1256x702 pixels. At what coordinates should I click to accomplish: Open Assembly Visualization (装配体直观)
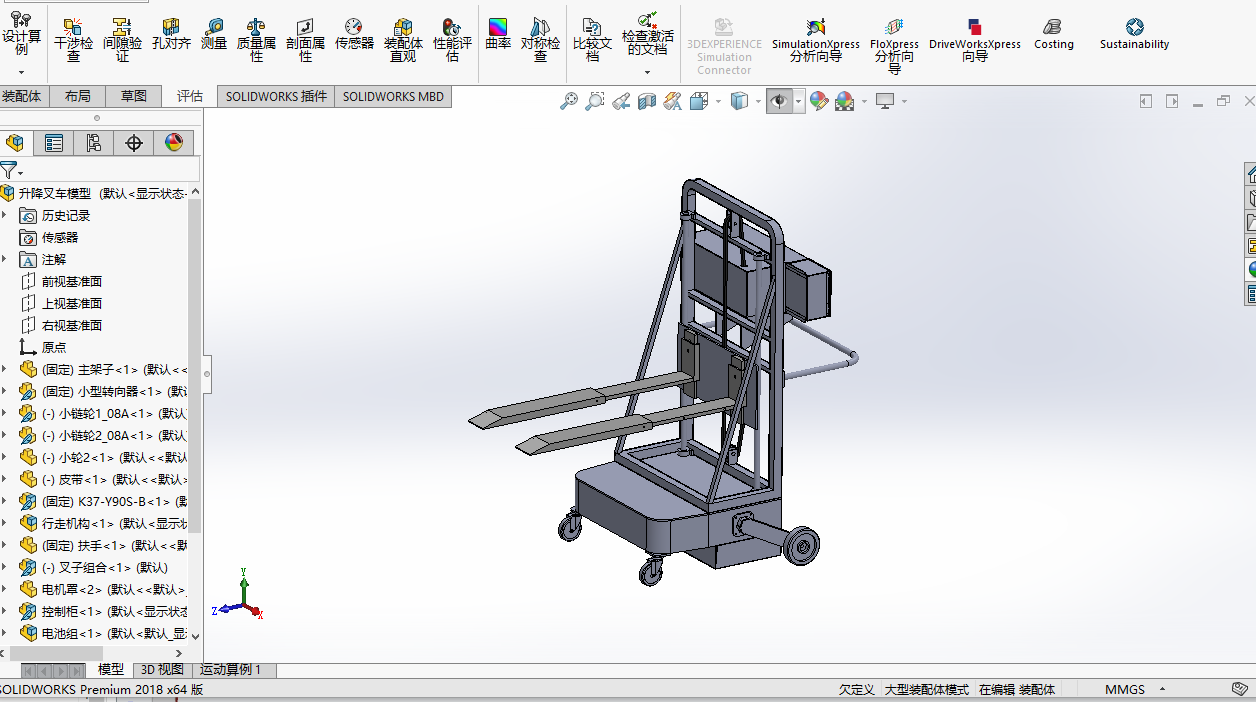pos(403,40)
